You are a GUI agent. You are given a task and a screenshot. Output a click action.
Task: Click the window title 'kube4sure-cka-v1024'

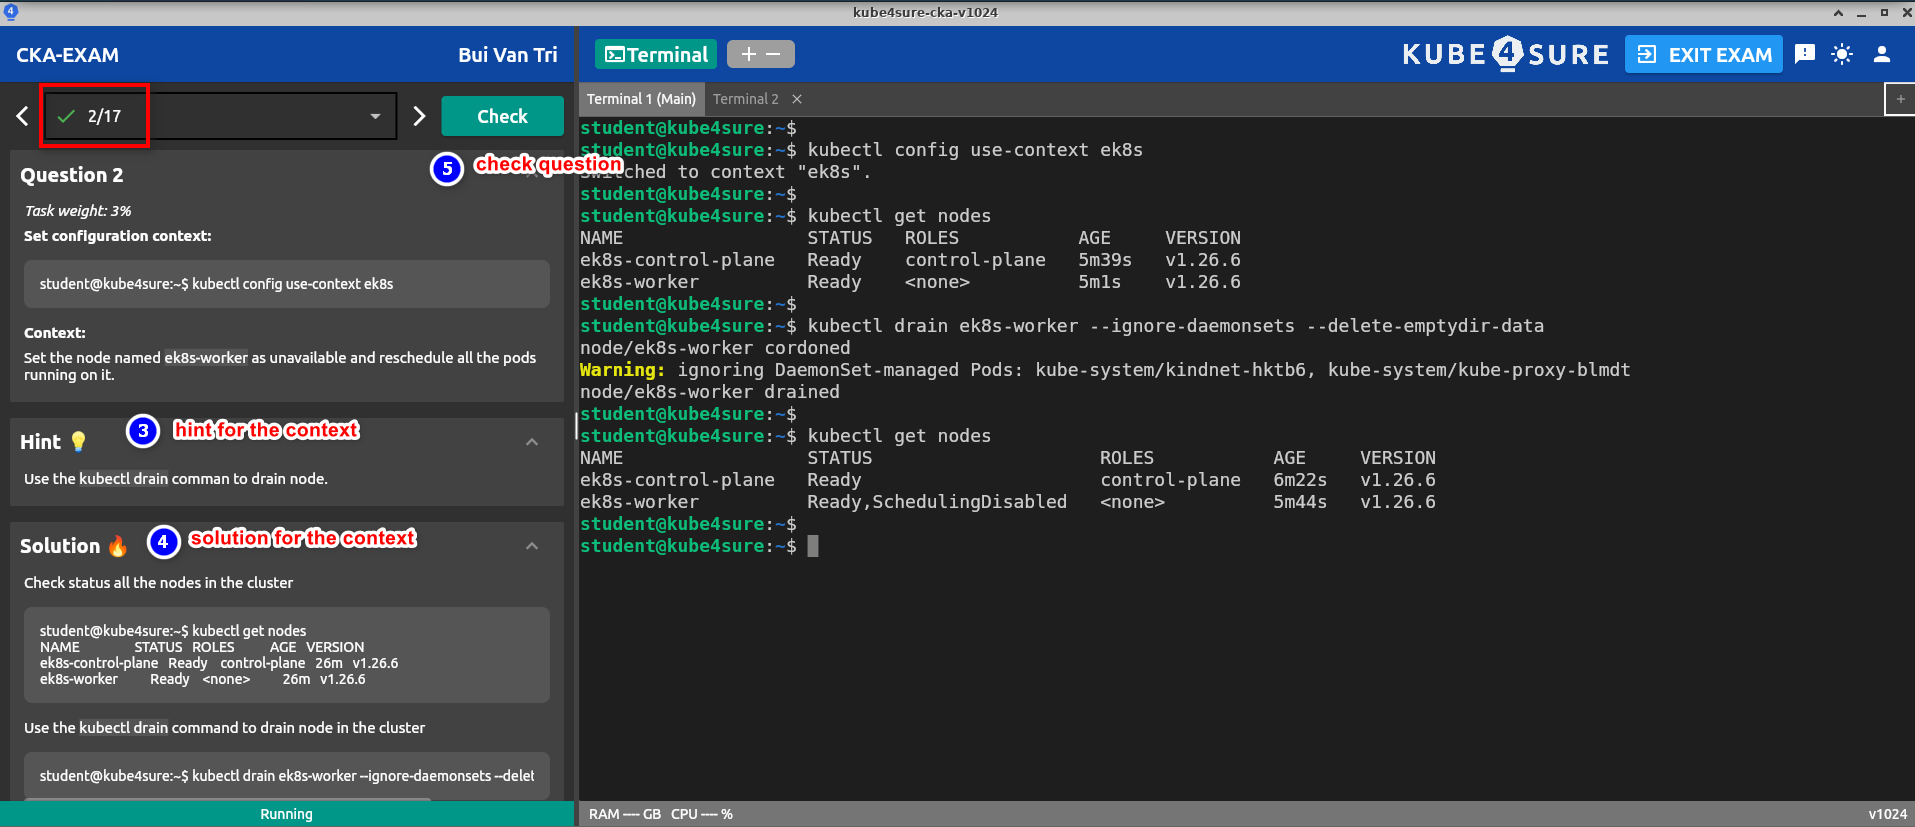click(x=925, y=12)
